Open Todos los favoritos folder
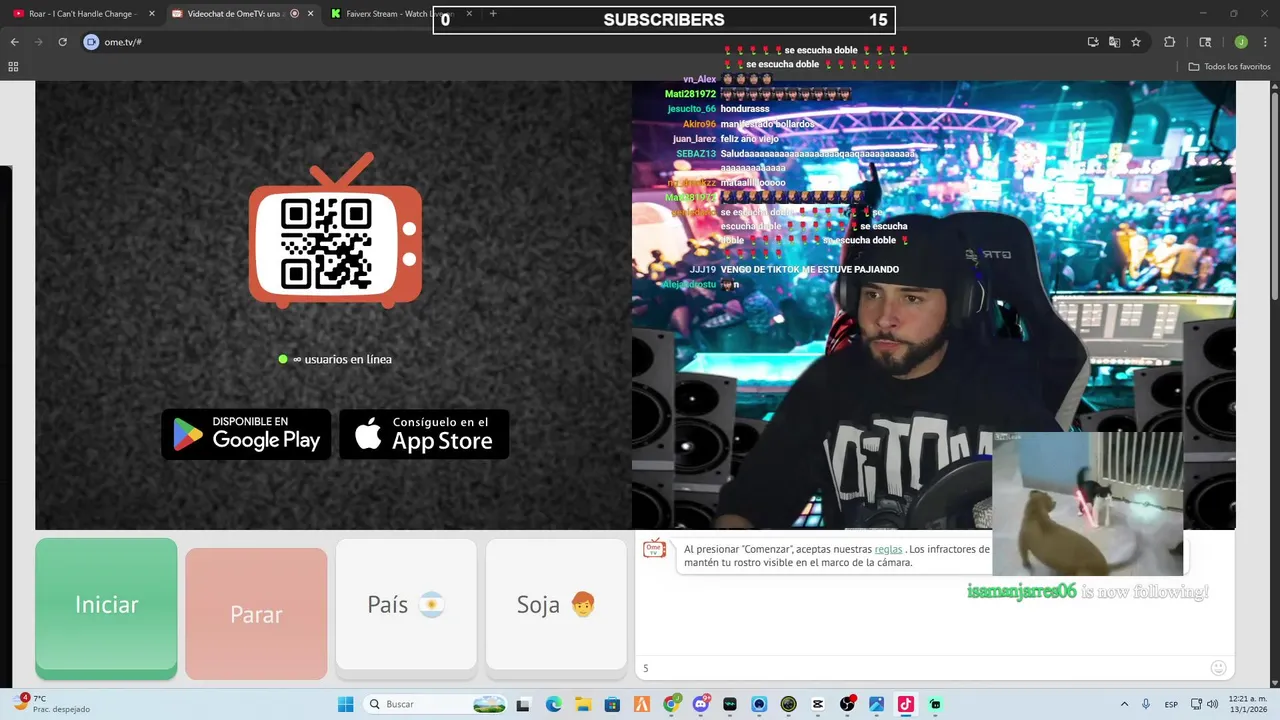The image size is (1280, 720). click(x=1229, y=67)
